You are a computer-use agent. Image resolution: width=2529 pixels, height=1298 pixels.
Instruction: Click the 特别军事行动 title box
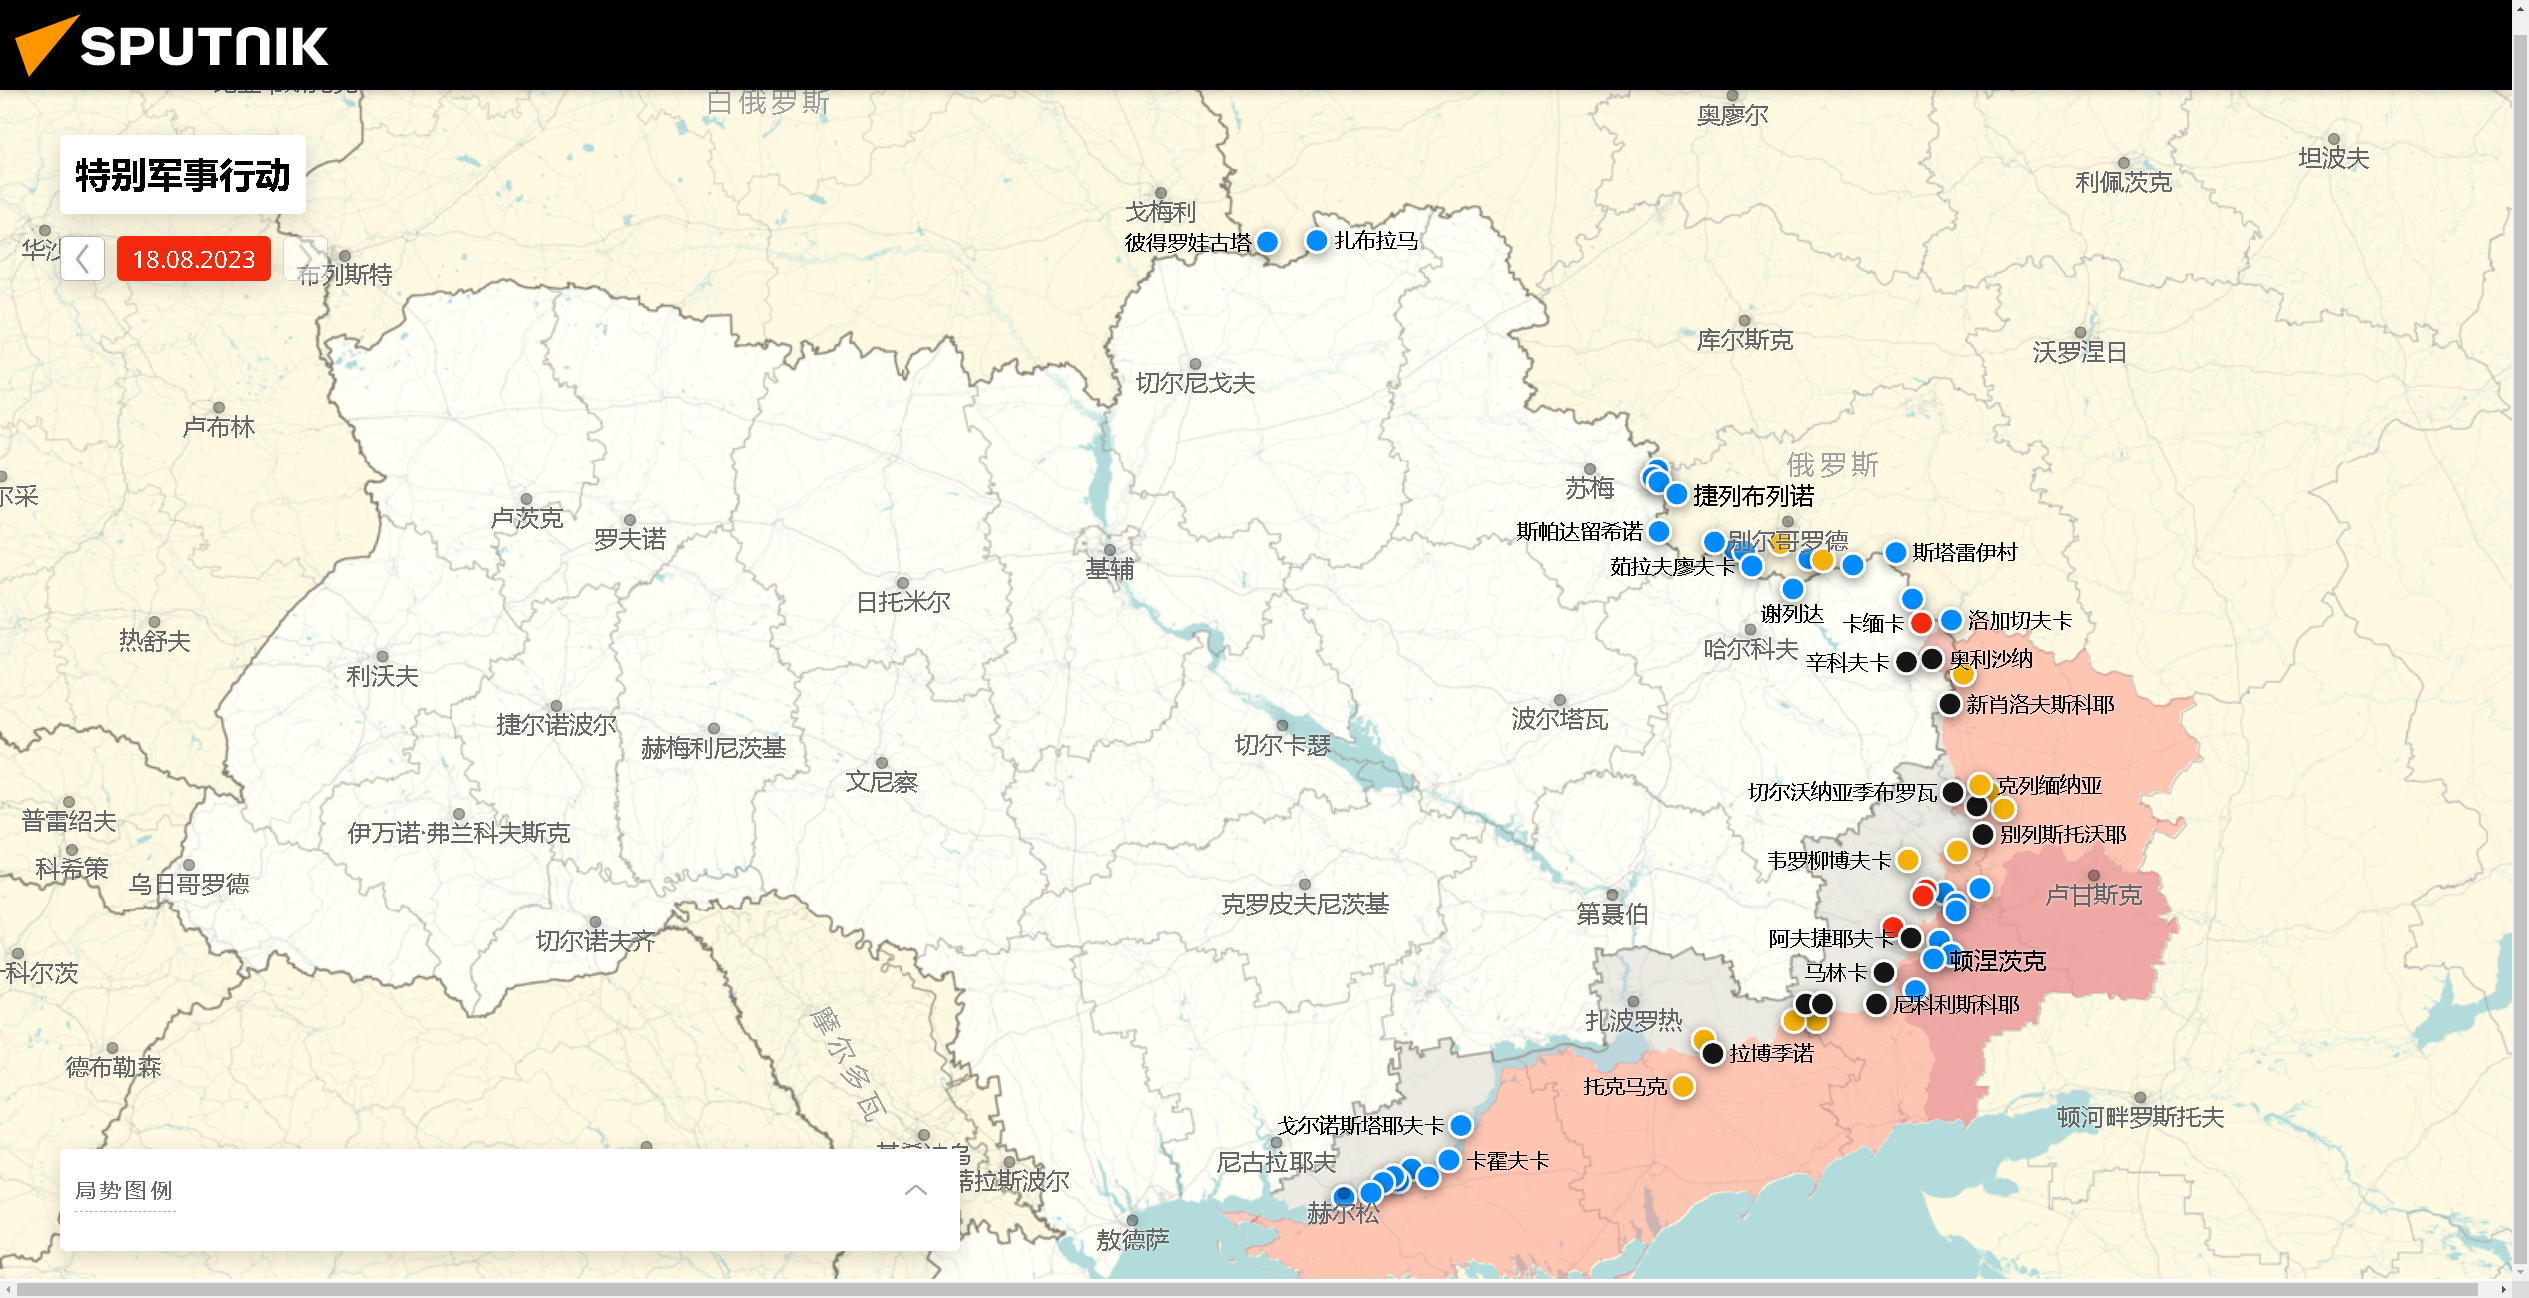tap(183, 175)
